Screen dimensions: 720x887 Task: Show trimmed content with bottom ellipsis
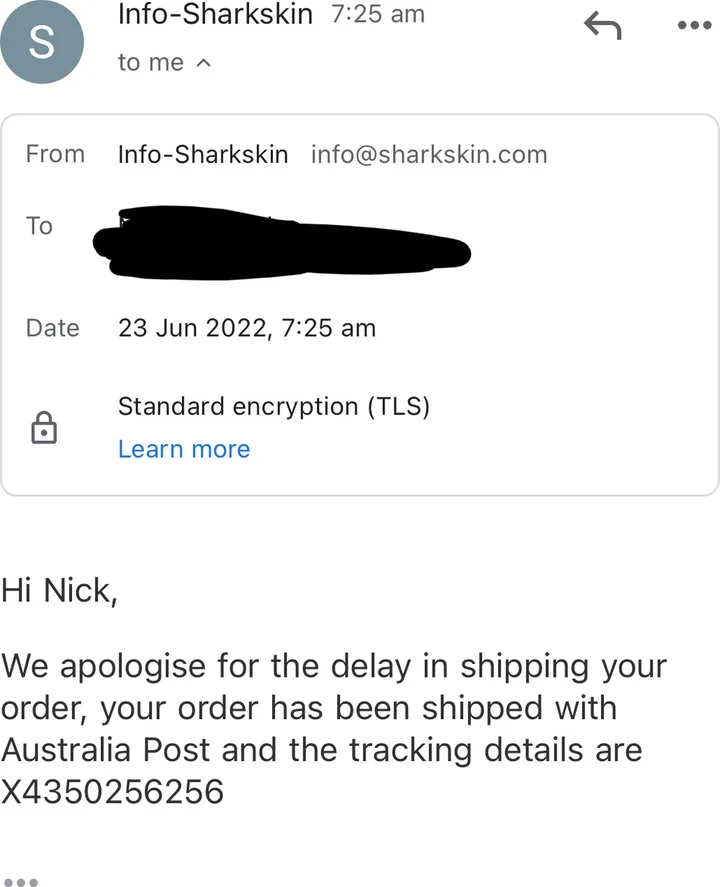pyautogui.click(x=20, y=881)
